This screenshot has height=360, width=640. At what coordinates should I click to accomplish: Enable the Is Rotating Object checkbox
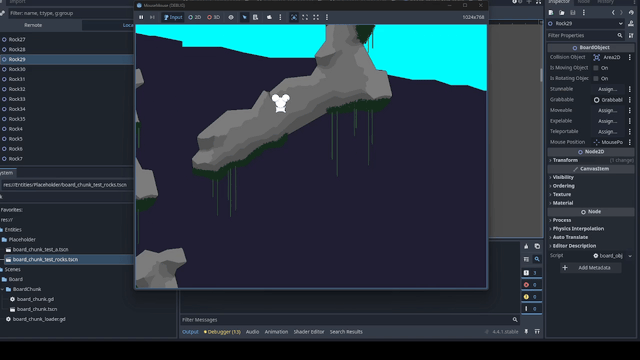pos(596,78)
